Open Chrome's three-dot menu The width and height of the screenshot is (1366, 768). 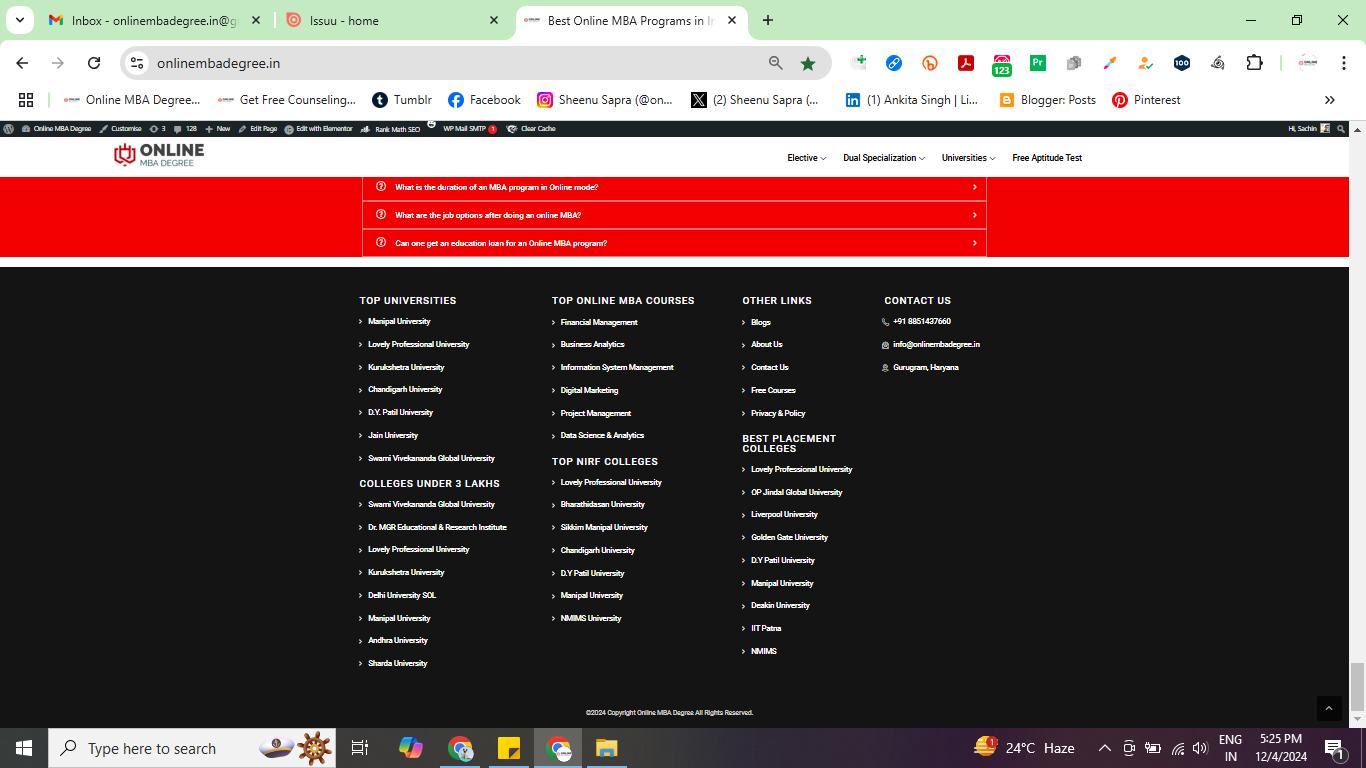click(x=1343, y=63)
